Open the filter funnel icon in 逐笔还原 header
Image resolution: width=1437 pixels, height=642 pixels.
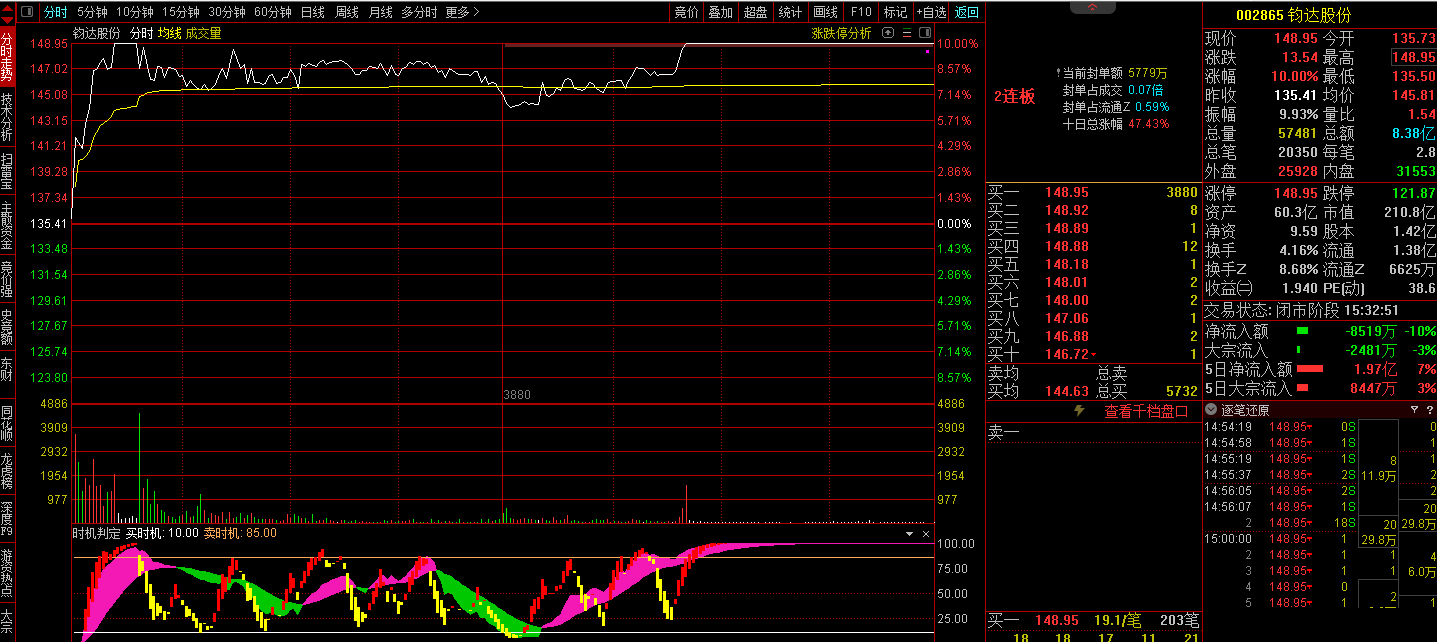tap(1414, 410)
